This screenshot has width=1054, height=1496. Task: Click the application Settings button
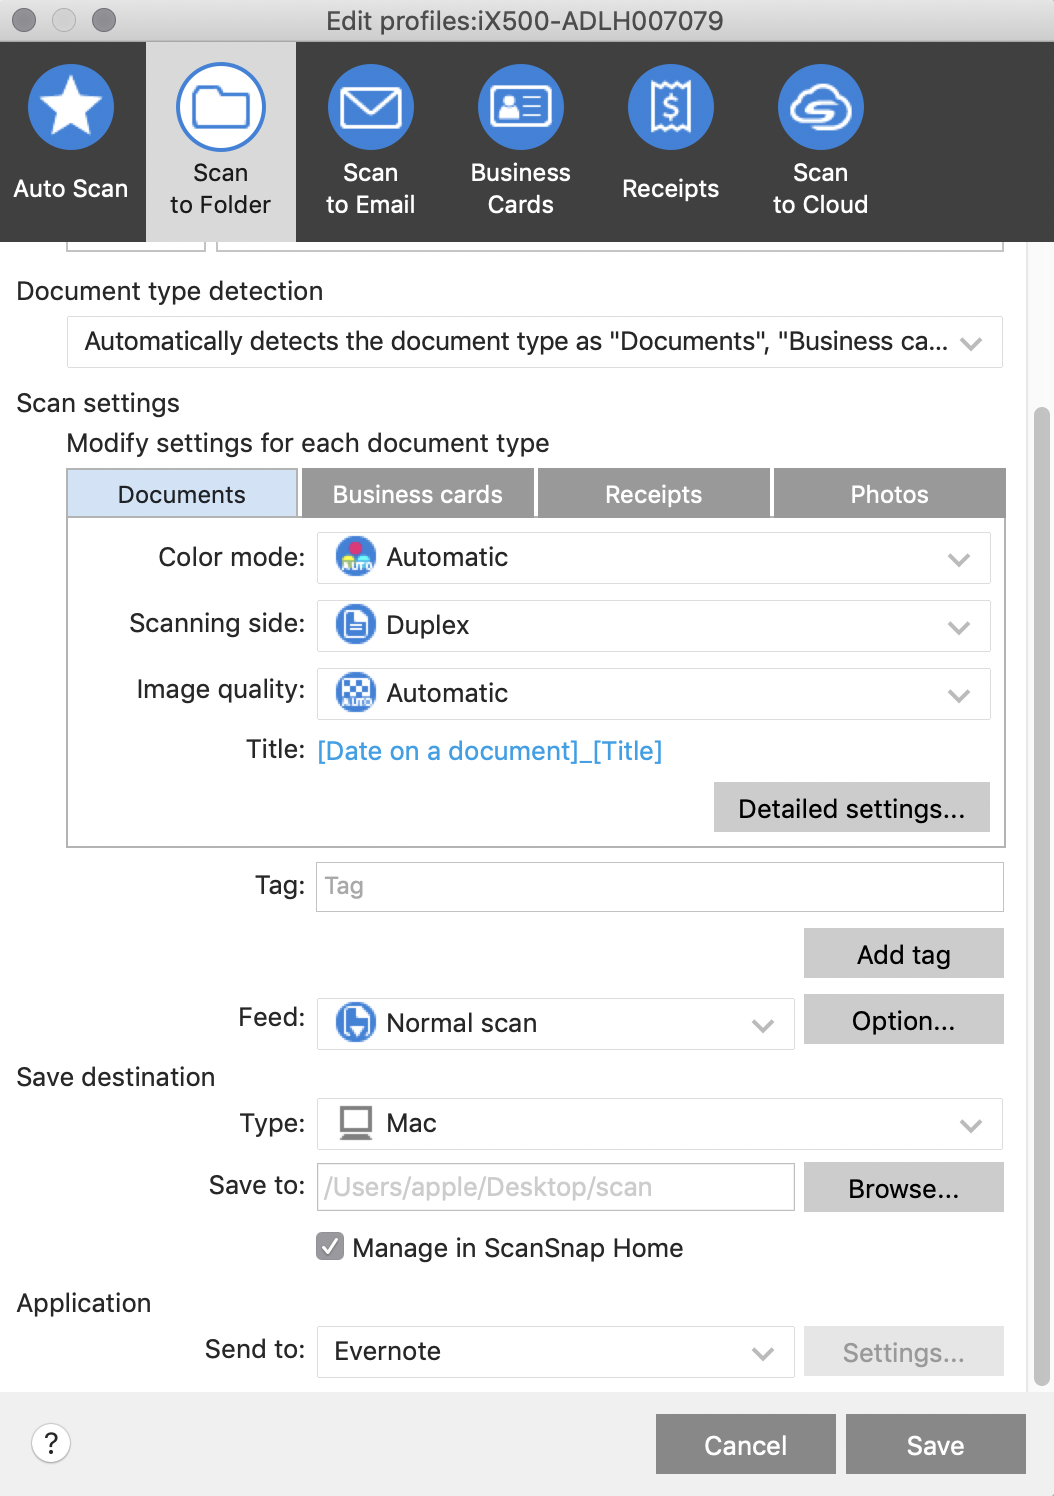(x=904, y=1352)
